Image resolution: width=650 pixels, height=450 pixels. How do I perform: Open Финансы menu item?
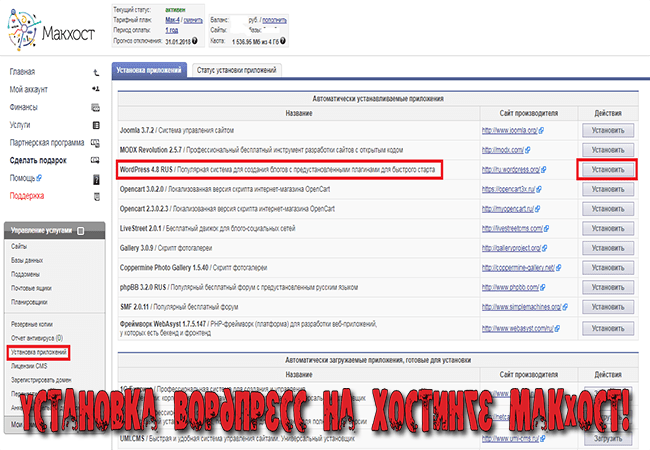tap(24, 107)
